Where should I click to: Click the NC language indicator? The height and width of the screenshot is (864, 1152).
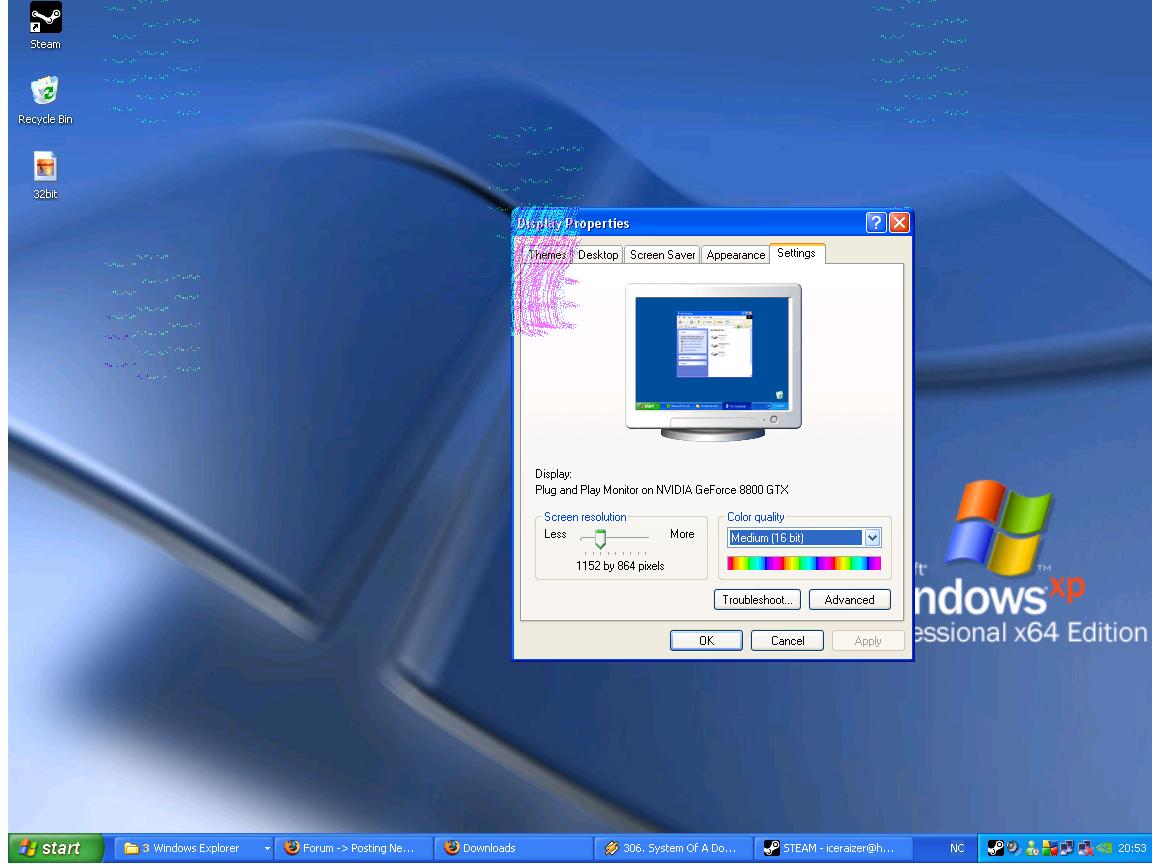pyautogui.click(x=957, y=848)
